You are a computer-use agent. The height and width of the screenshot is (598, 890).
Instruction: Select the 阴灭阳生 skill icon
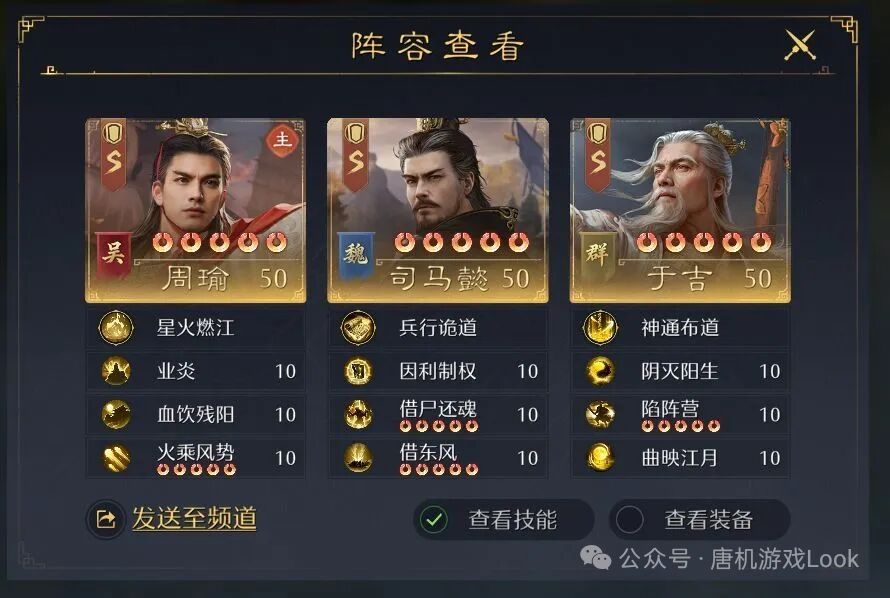[600, 371]
